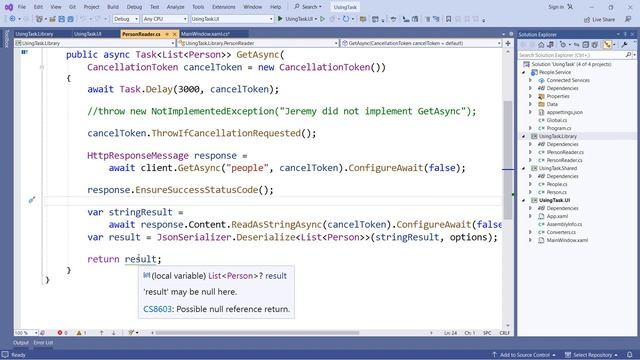This screenshot has height=360, width=640.
Task: Click the CS8603 error code link
Action: tap(158, 309)
